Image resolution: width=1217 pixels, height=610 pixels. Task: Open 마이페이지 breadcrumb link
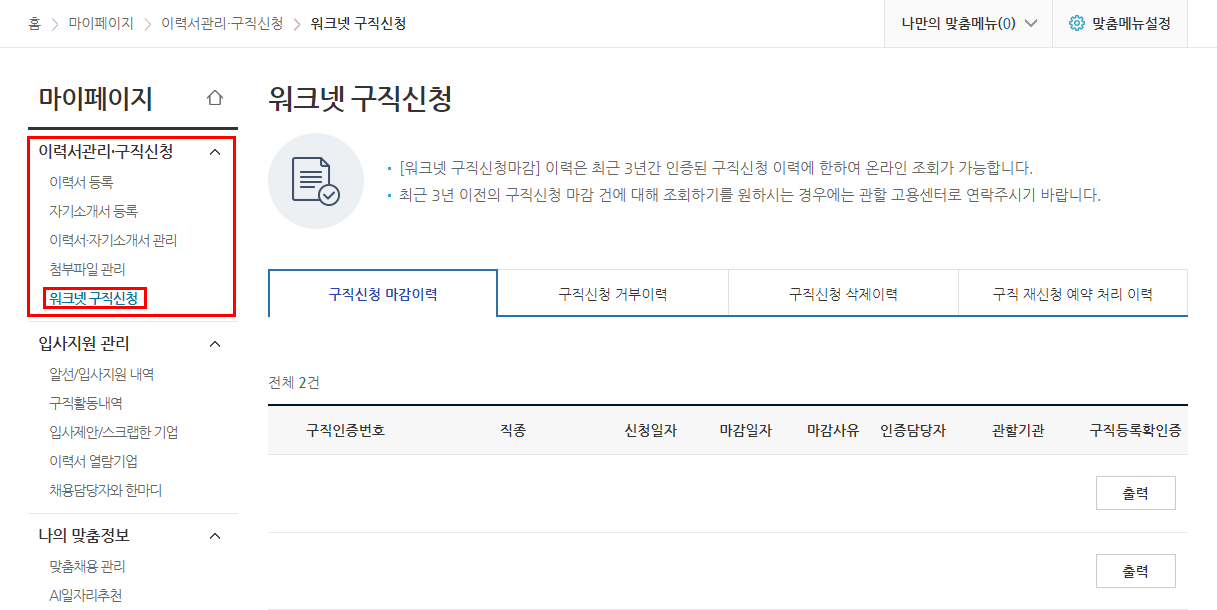pos(101,23)
